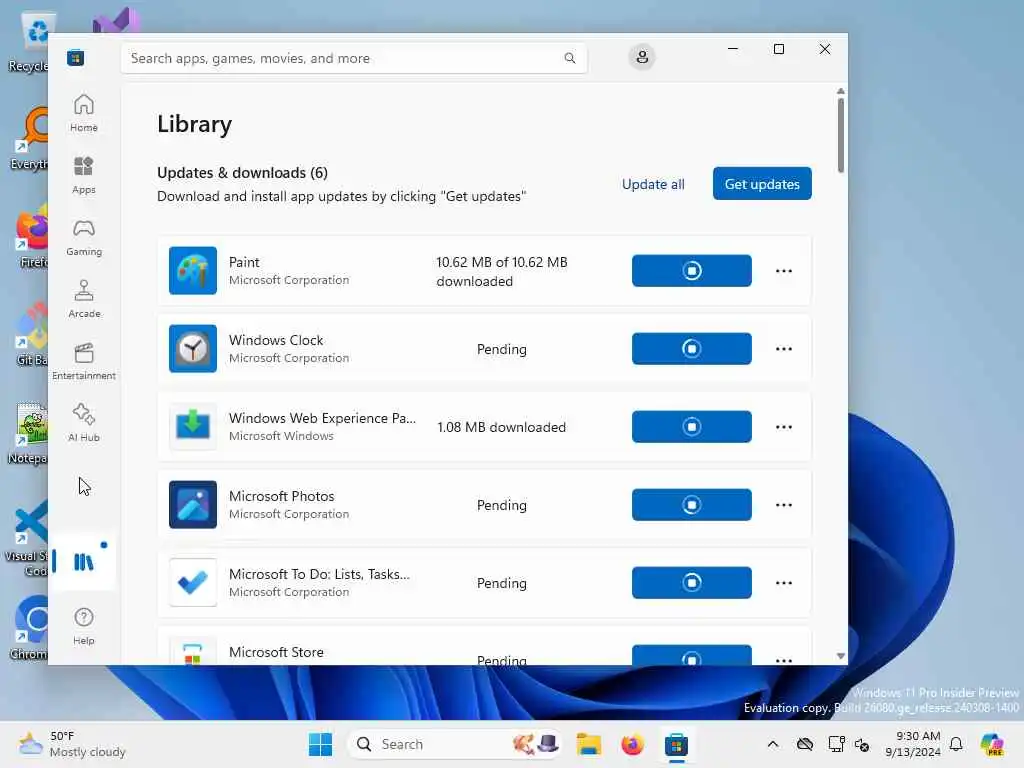Open Help in the Store sidebar
This screenshot has width=1024, height=768.
point(84,626)
